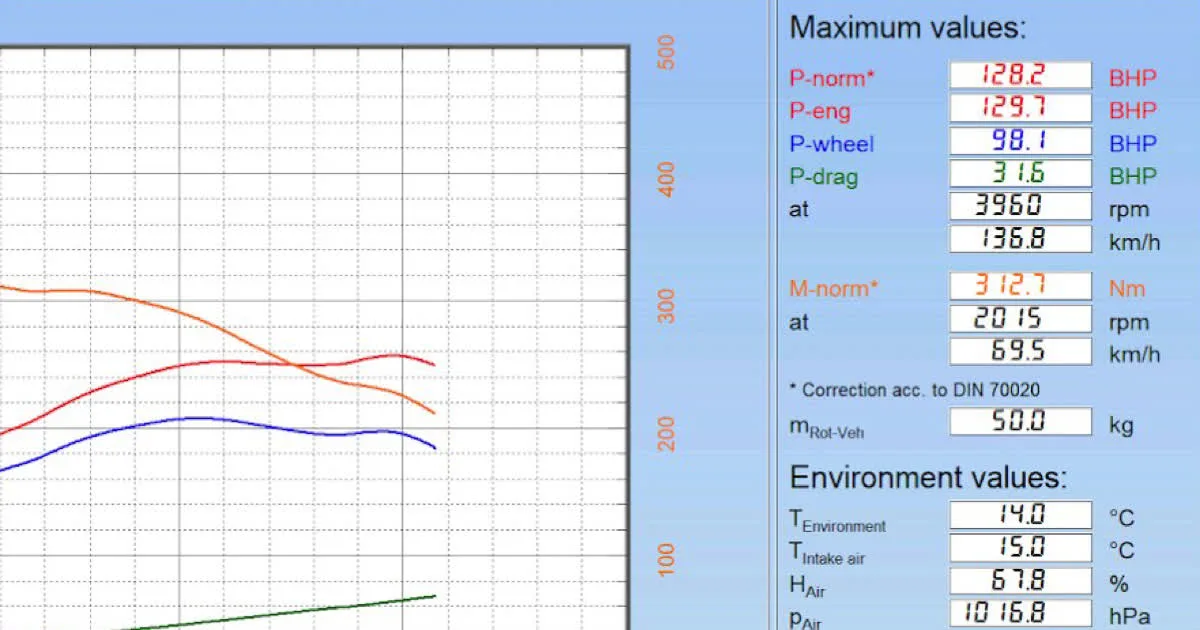Click the T Environment 14.0 field
The image size is (1200, 630).
(1020, 515)
